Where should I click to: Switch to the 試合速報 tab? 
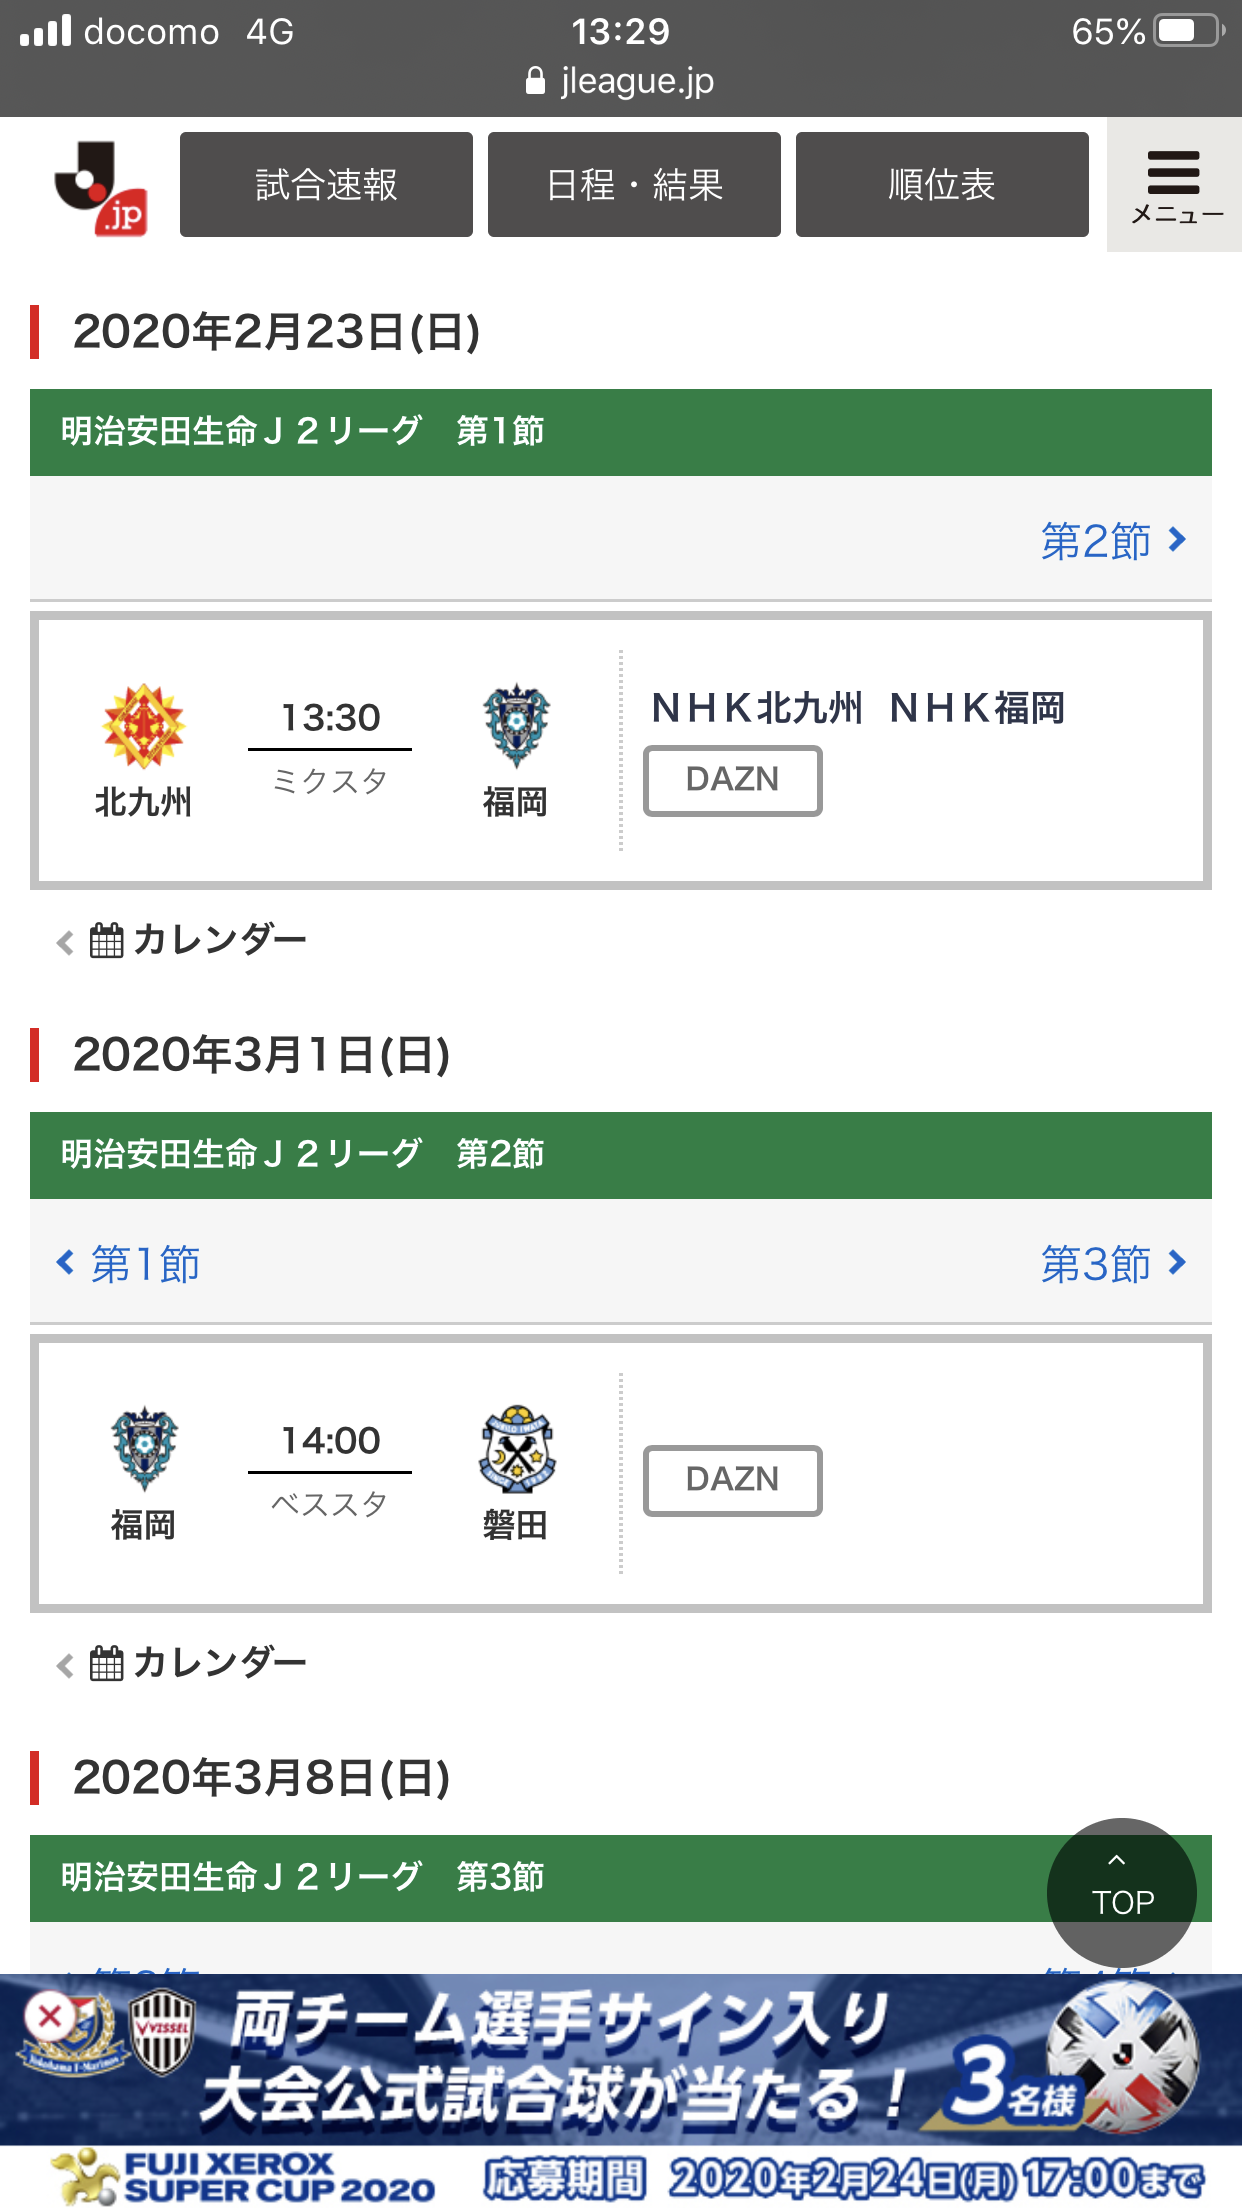tap(326, 185)
